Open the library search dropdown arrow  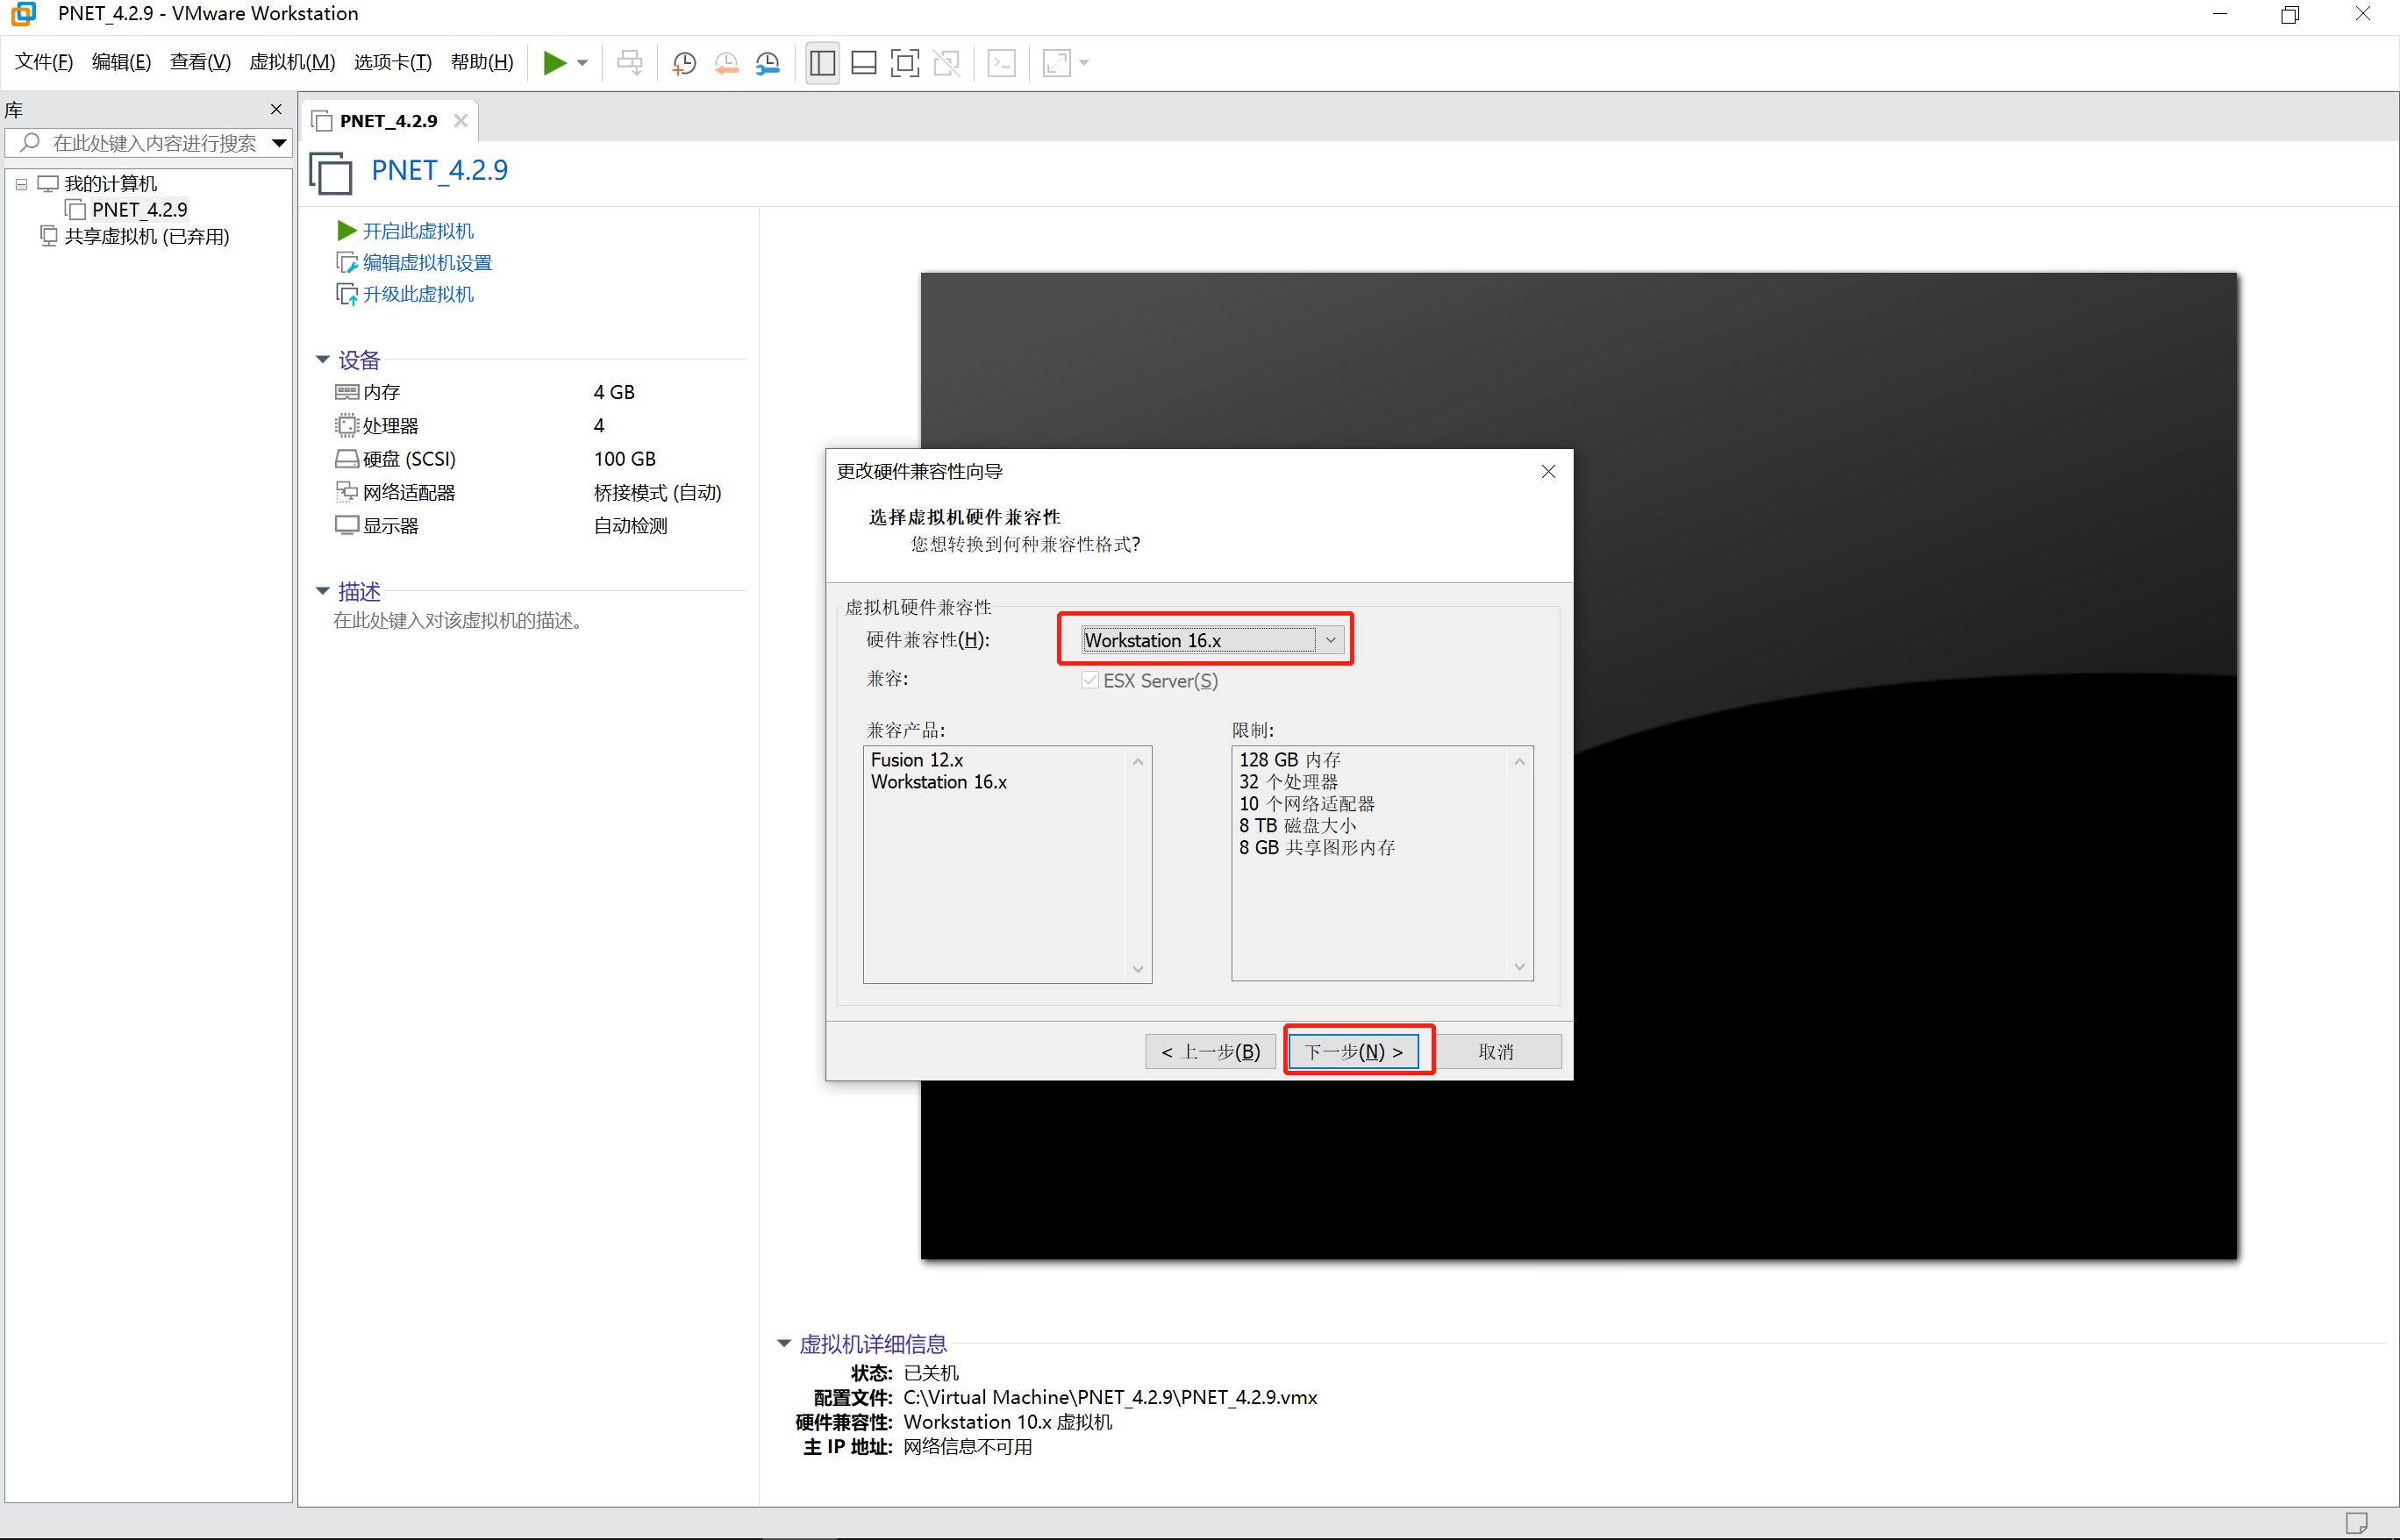point(280,143)
